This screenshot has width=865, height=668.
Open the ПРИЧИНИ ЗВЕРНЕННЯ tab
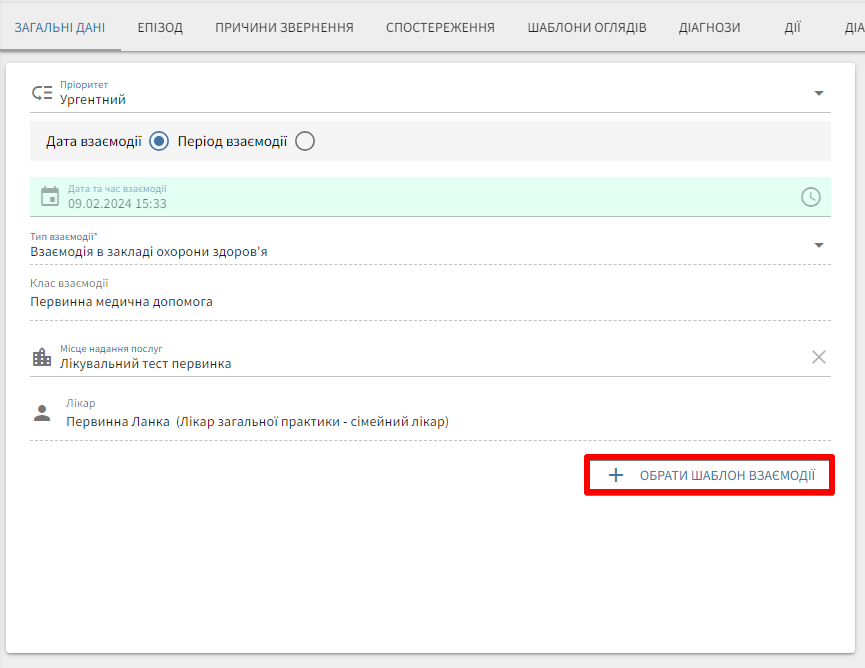284,27
